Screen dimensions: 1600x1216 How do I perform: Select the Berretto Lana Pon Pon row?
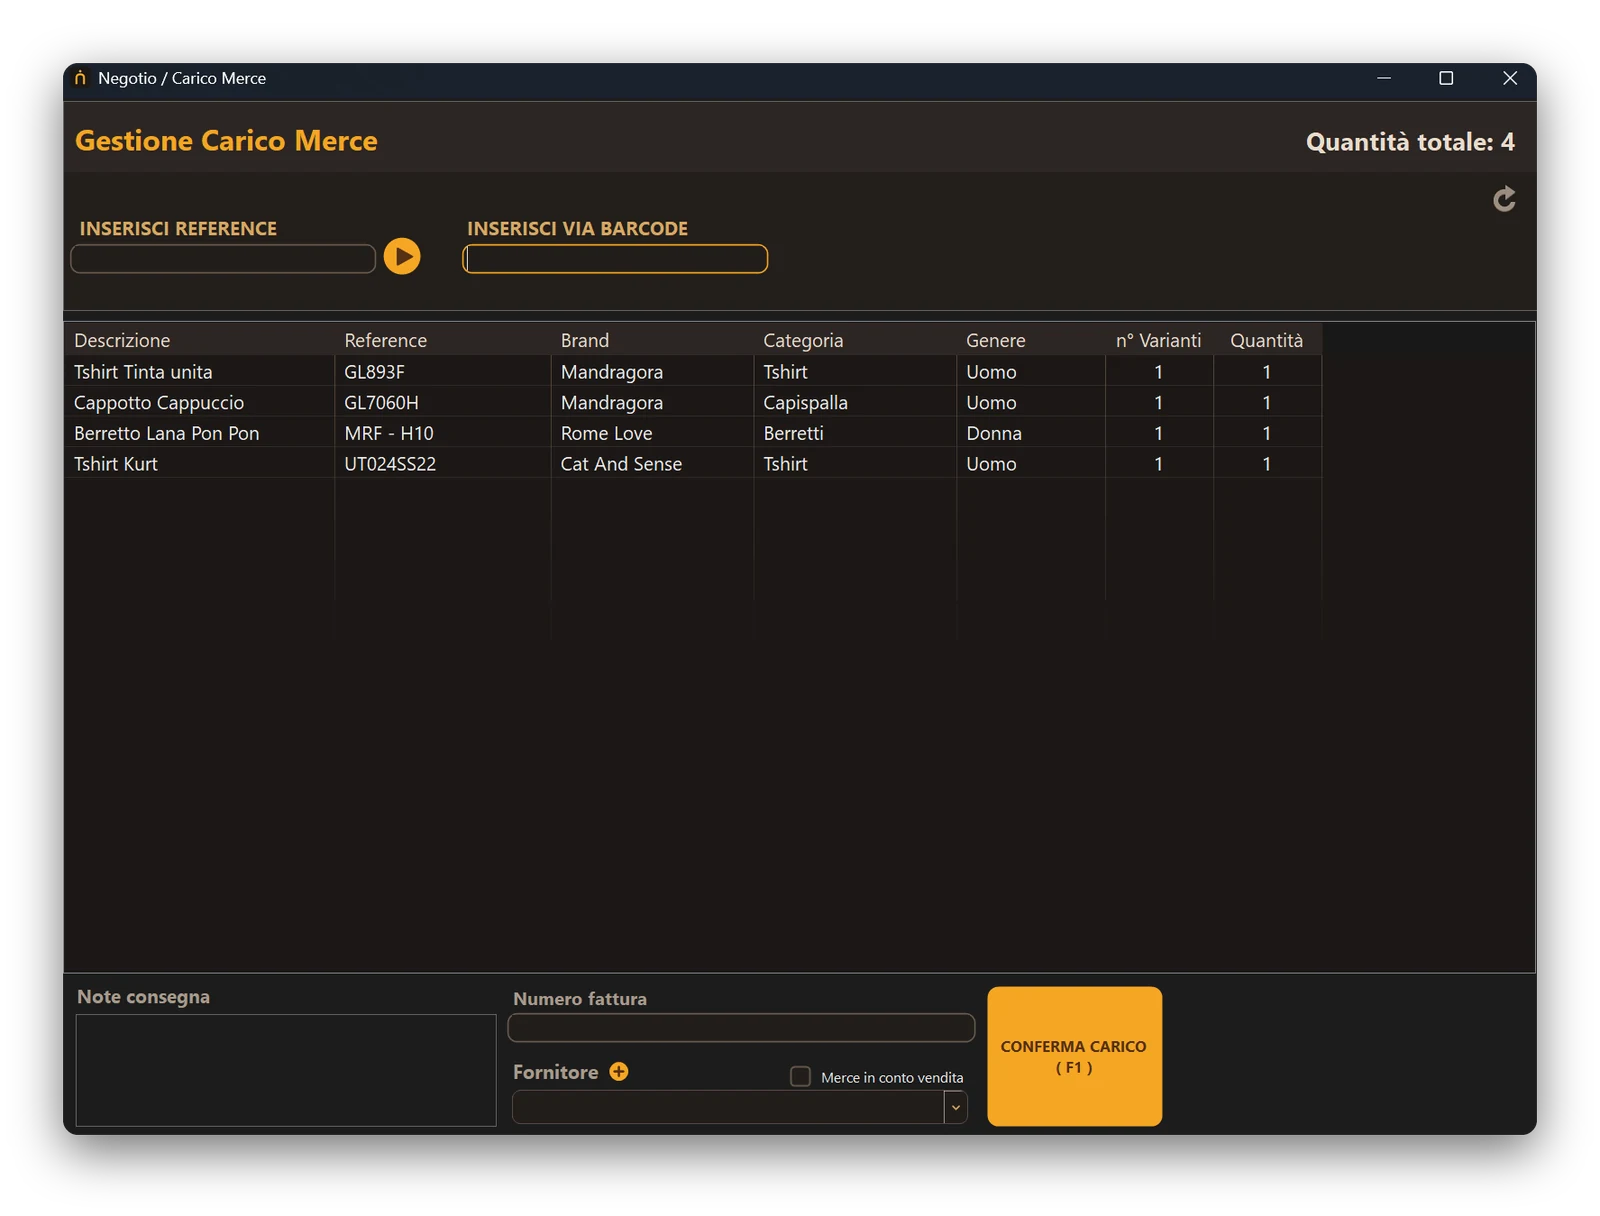[693, 433]
